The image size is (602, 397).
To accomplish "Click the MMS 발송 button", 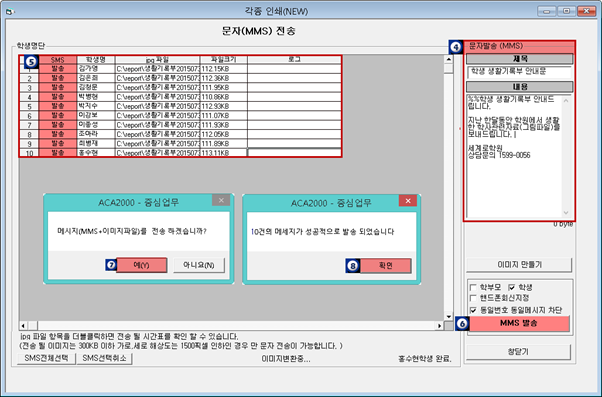I will pyautogui.click(x=518, y=323).
